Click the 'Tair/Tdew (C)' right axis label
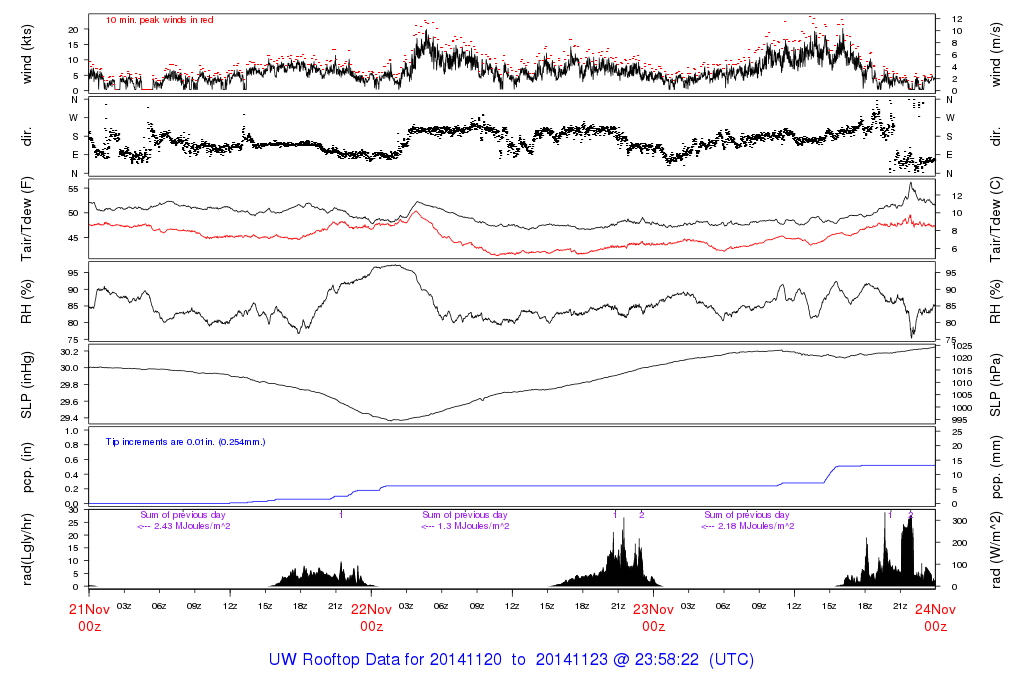The width and height of the screenshot is (1024, 700). pyautogui.click(x=995, y=219)
